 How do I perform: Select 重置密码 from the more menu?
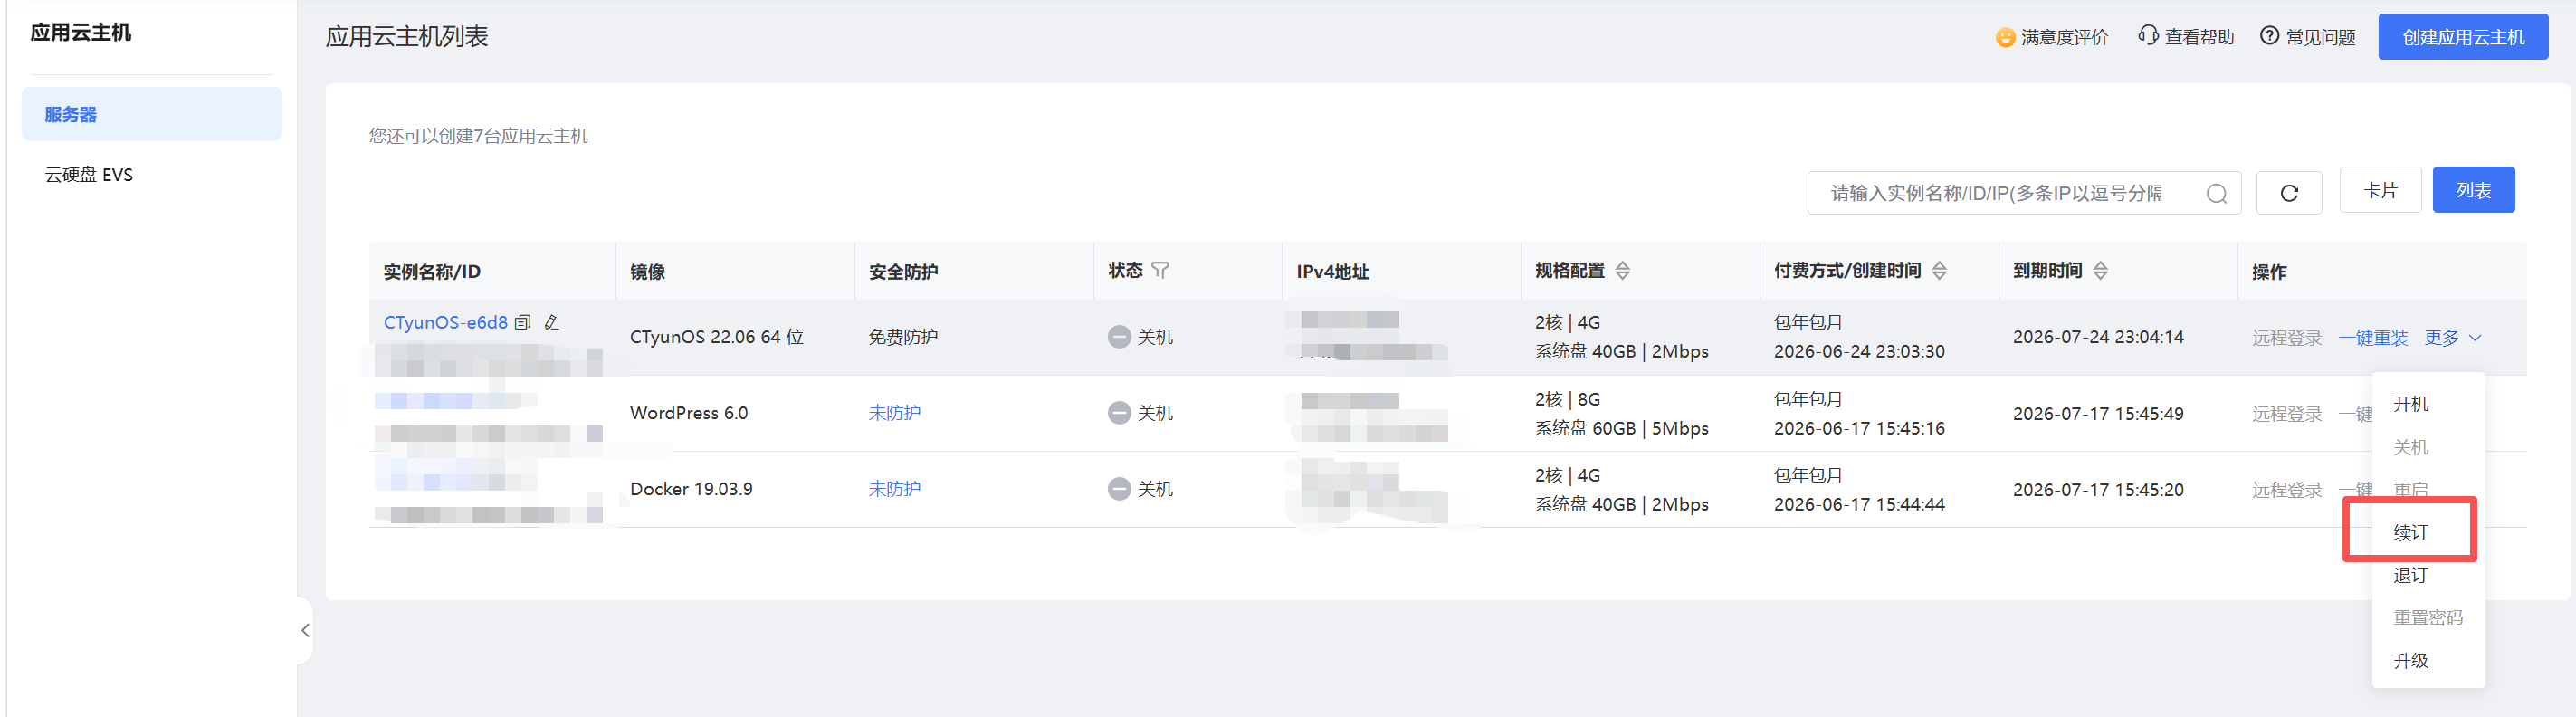pos(2427,617)
